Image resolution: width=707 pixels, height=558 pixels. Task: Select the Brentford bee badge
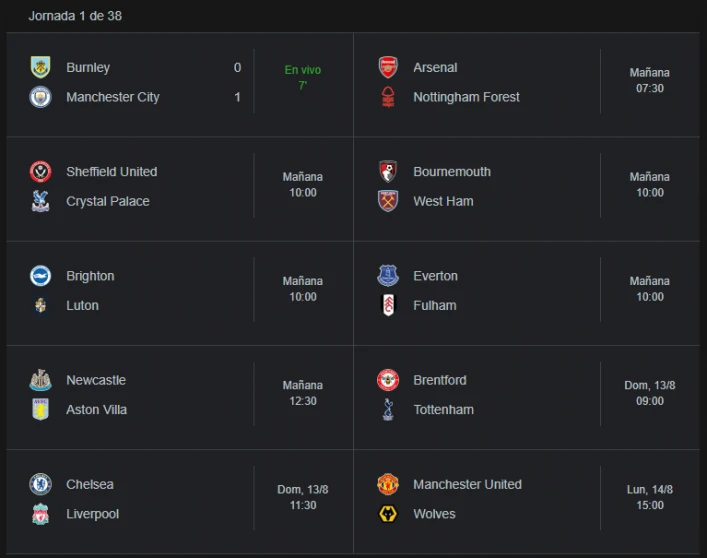[388, 380]
